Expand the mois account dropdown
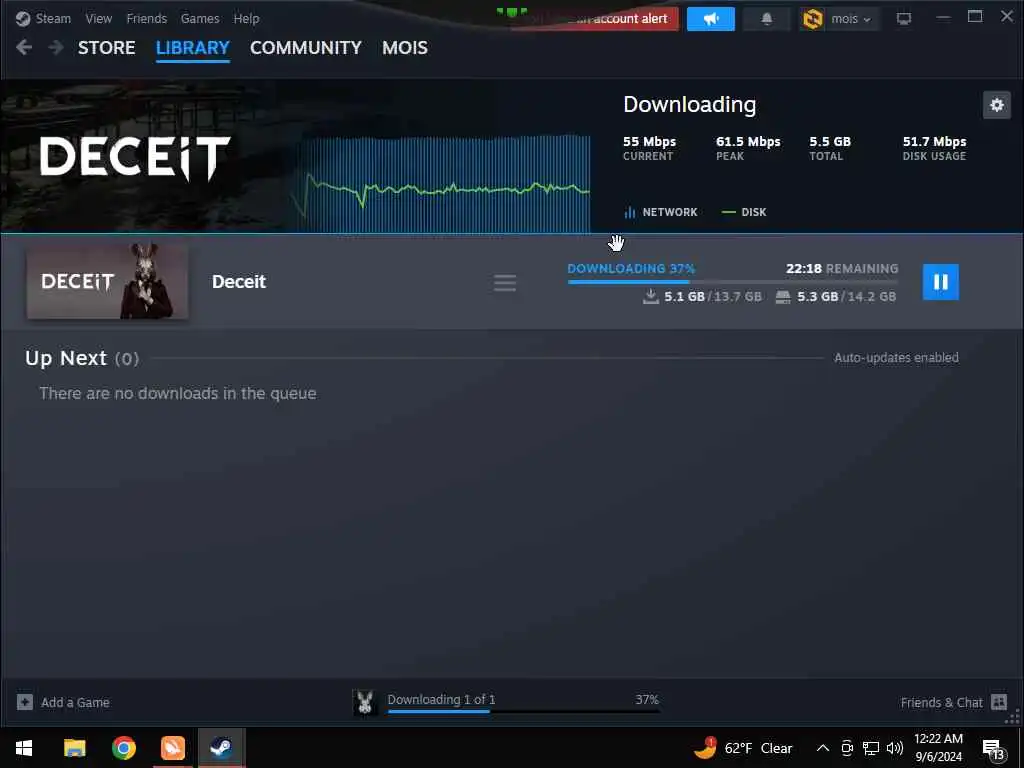Screen dimensions: 1024x768 click(x=851, y=19)
